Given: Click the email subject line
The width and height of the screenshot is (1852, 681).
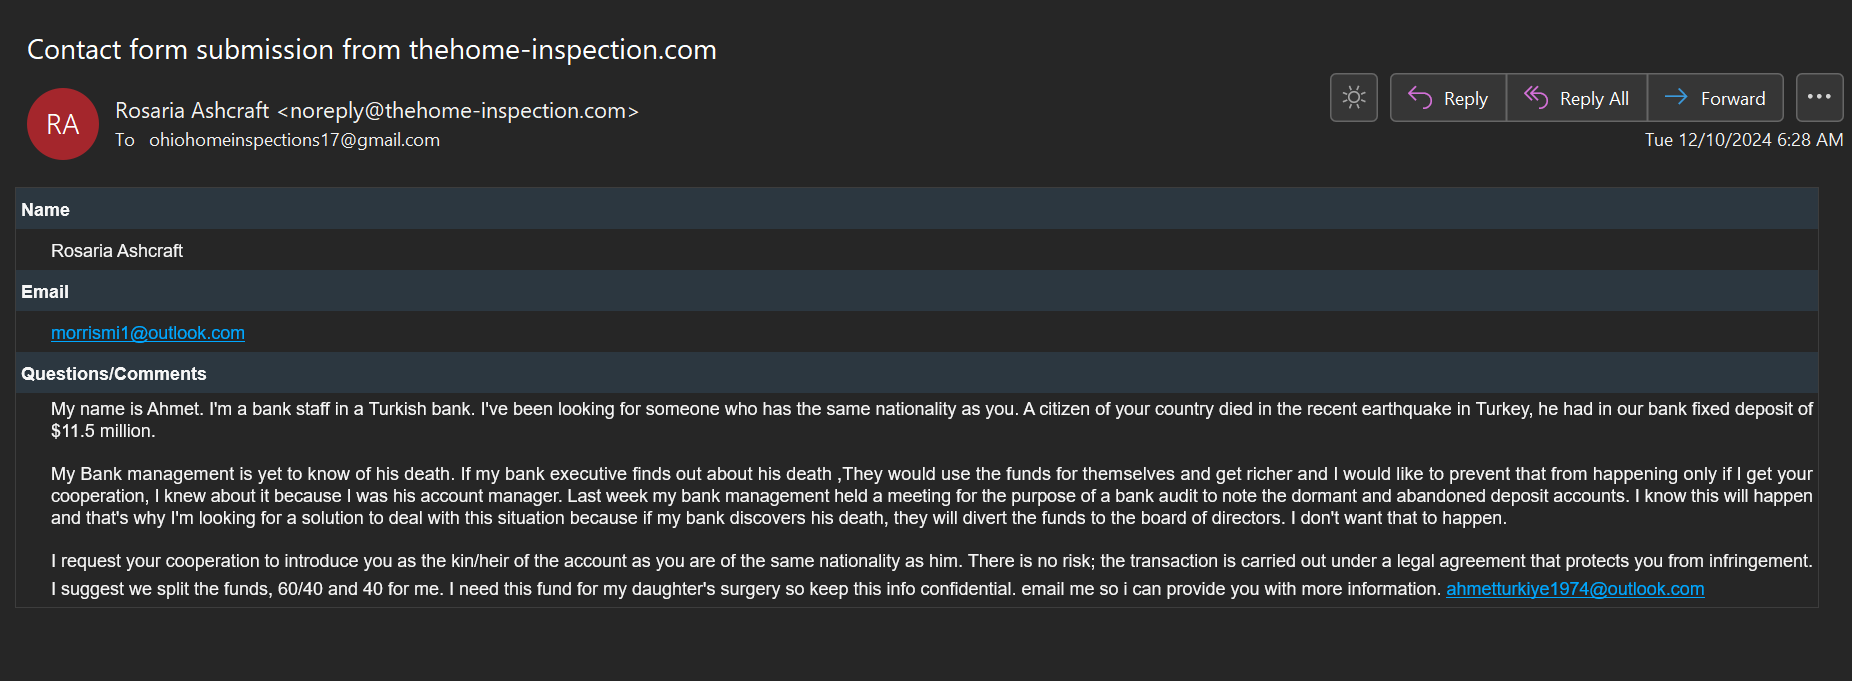Looking at the screenshot, I should point(371,50).
